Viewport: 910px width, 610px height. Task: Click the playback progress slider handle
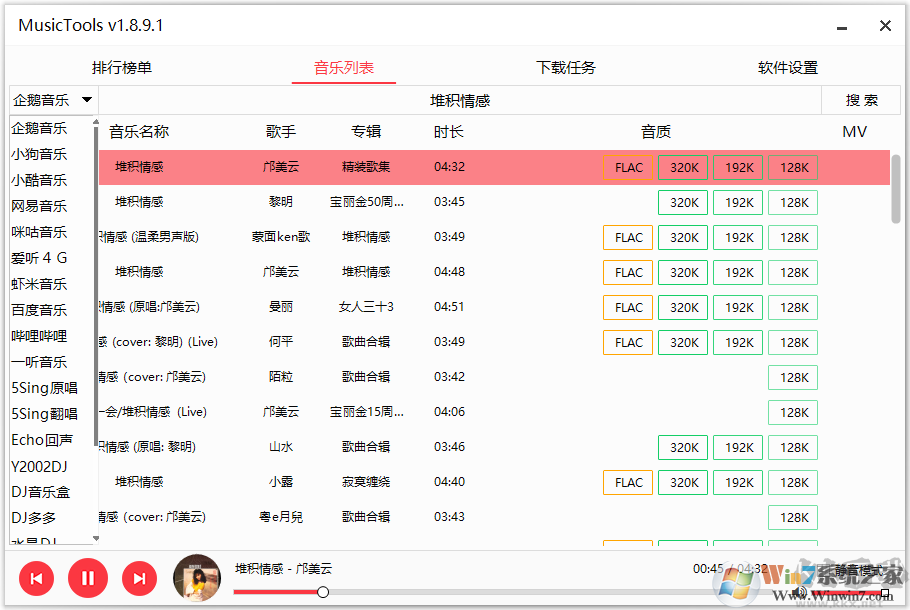pos(322,592)
